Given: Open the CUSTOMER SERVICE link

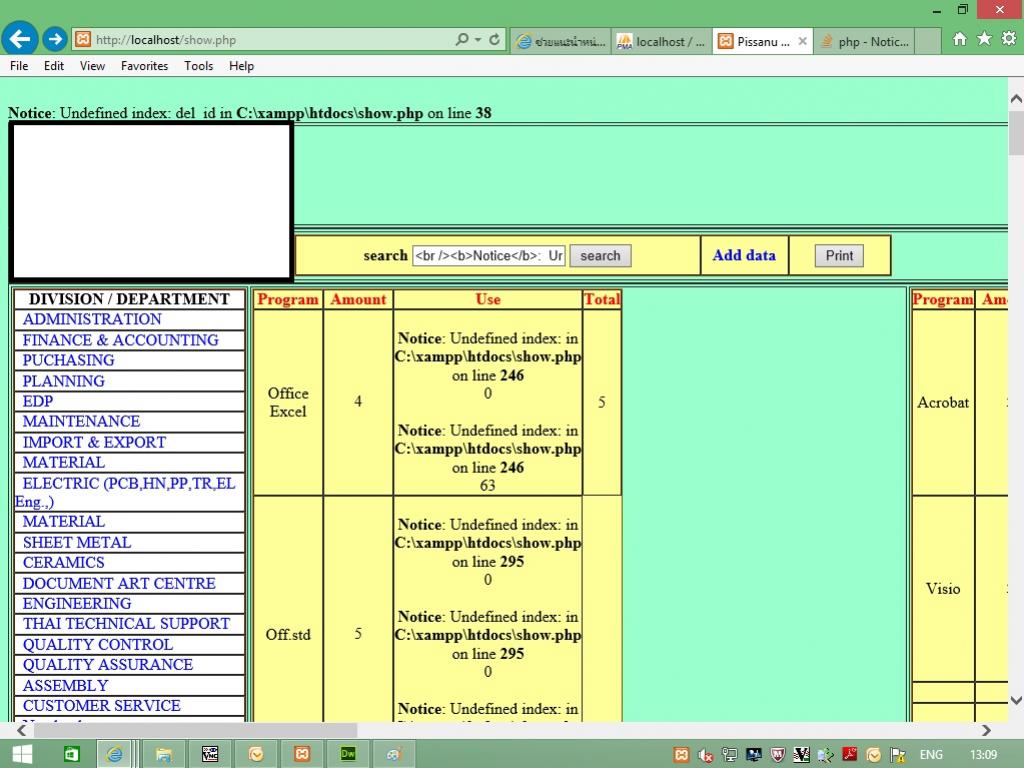Looking at the screenshot, I should pyautogui.click(x=102, y=707).
